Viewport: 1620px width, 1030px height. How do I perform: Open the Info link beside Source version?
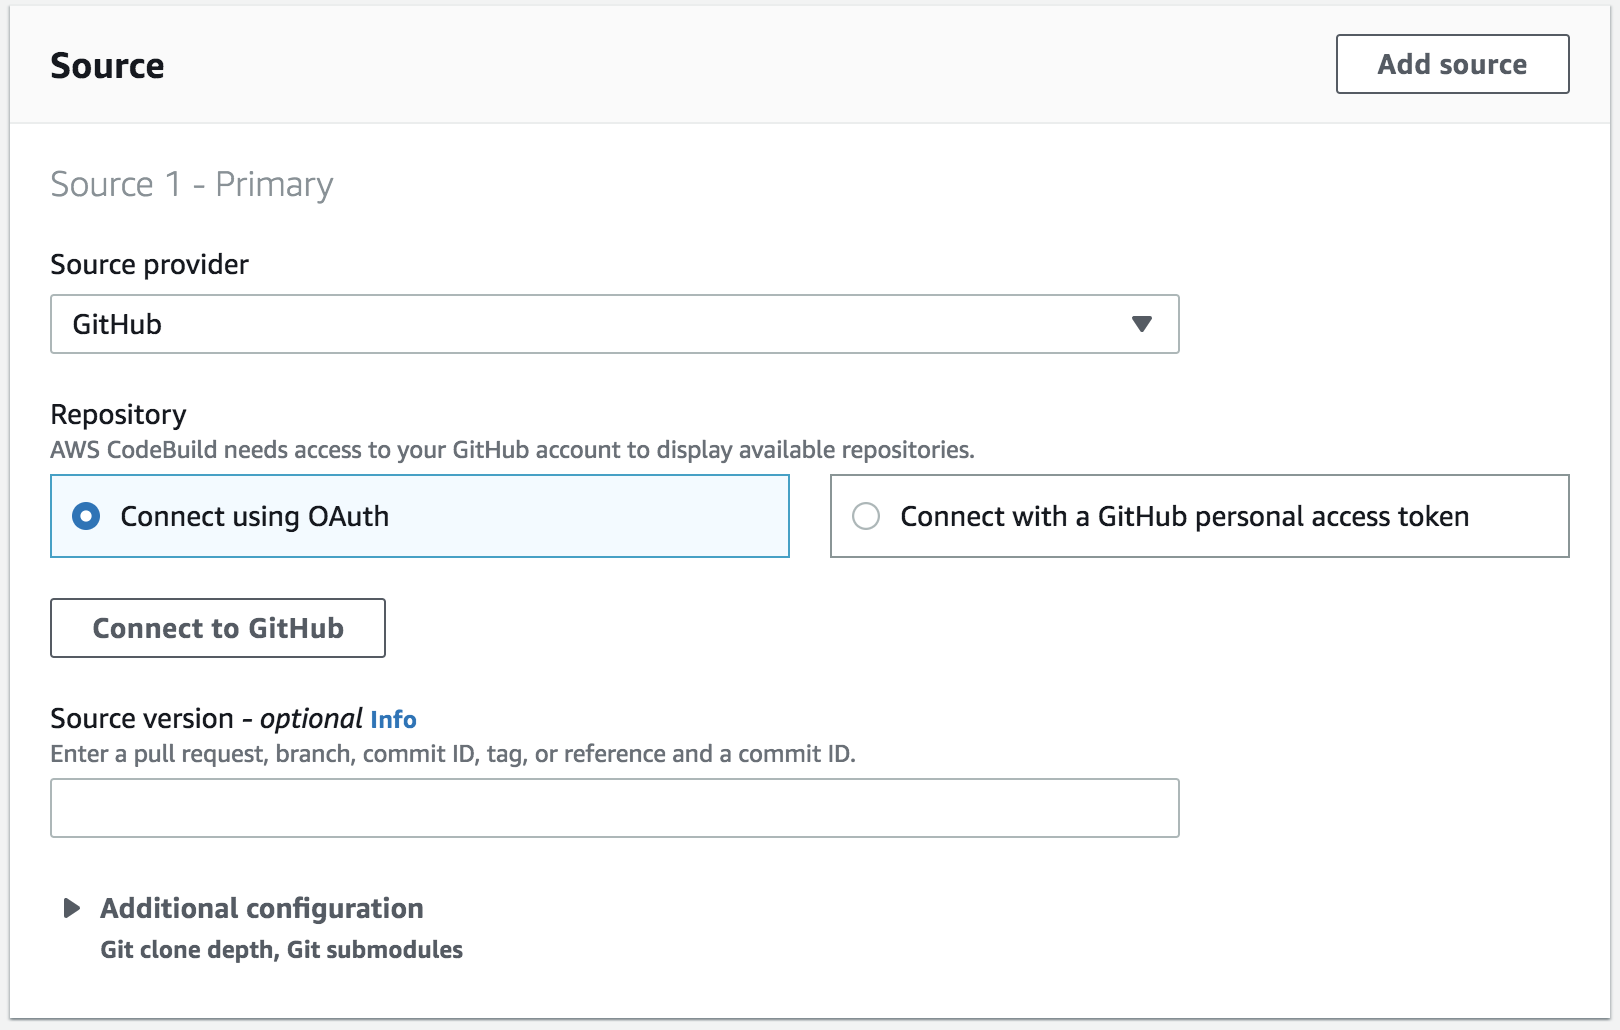(393, 719)
